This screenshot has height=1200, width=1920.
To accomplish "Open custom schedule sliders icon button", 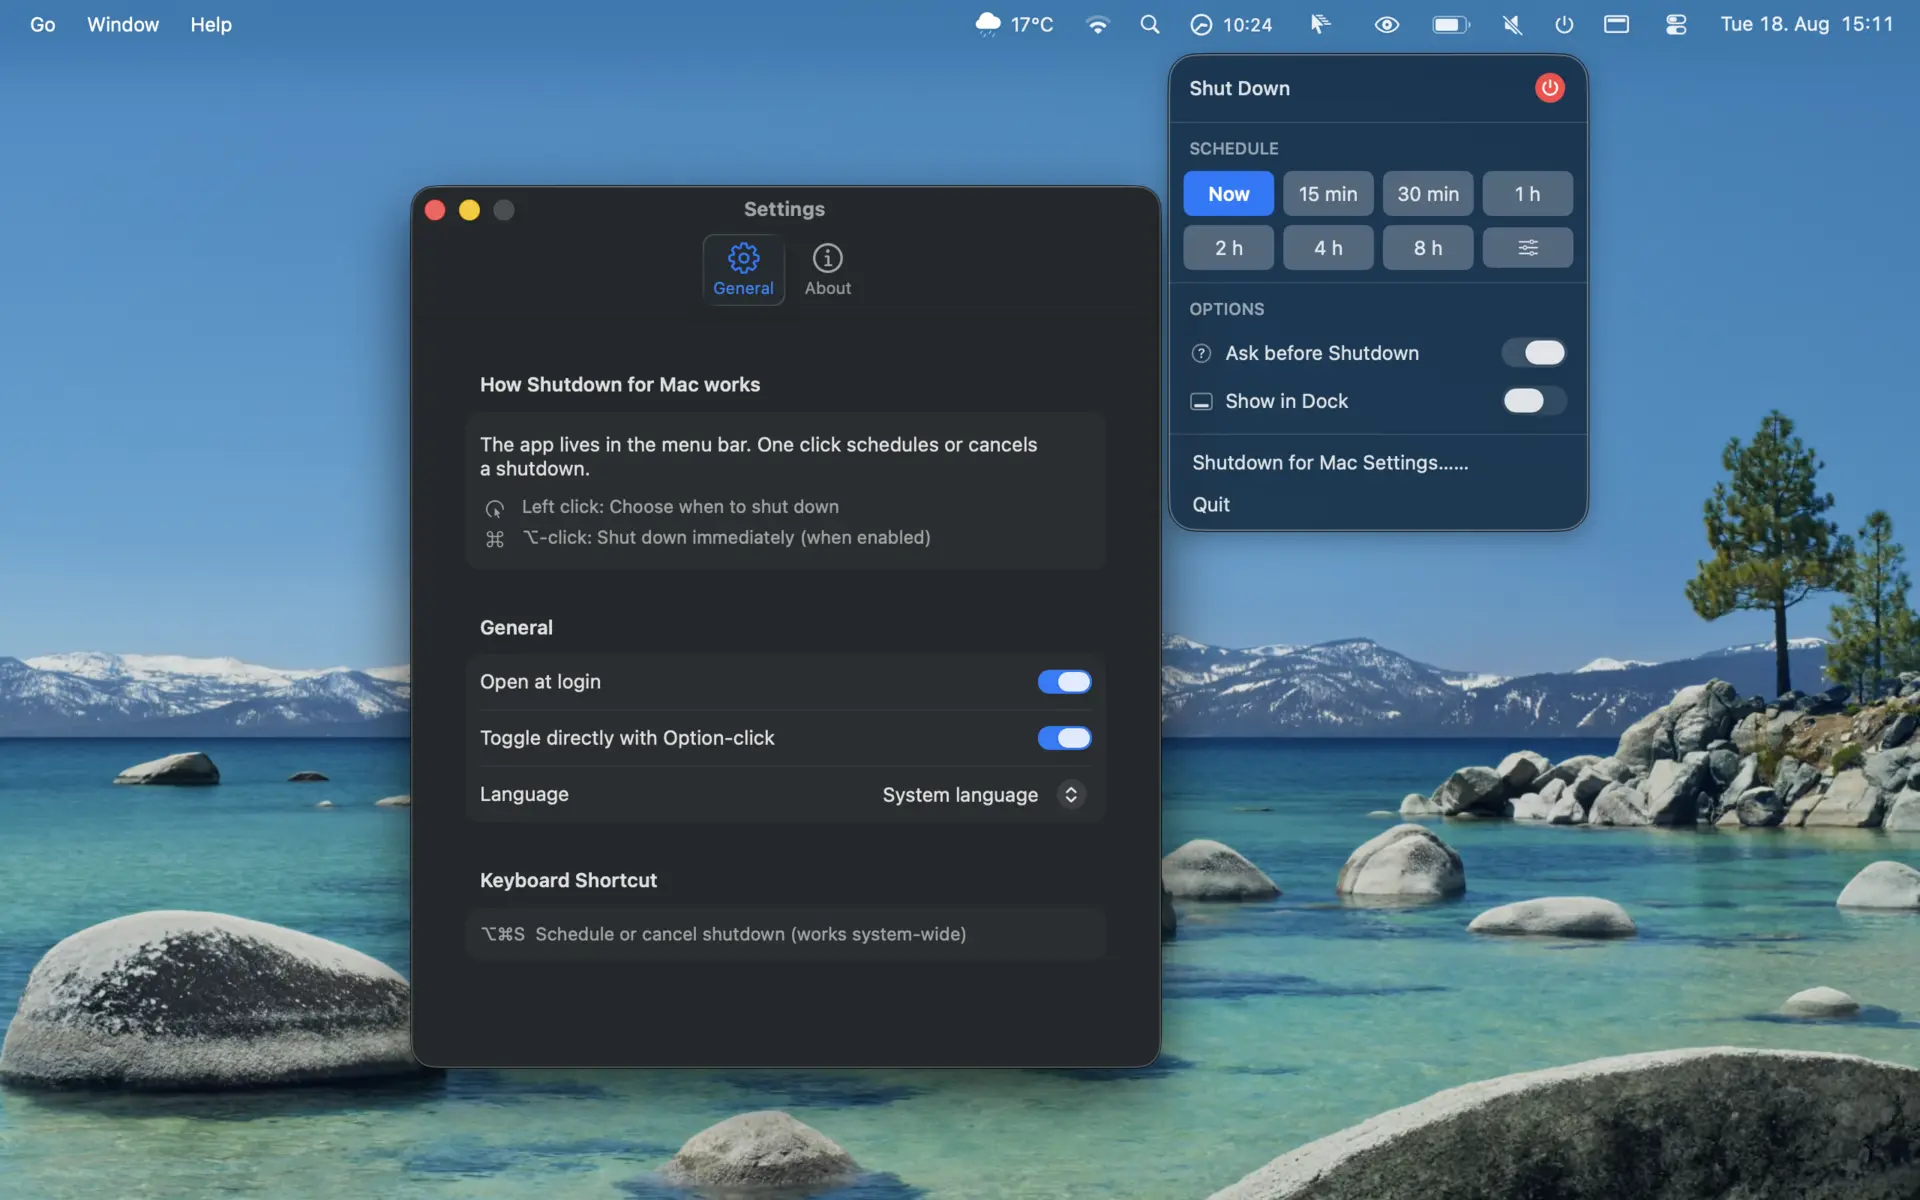I will point(1527,248).
